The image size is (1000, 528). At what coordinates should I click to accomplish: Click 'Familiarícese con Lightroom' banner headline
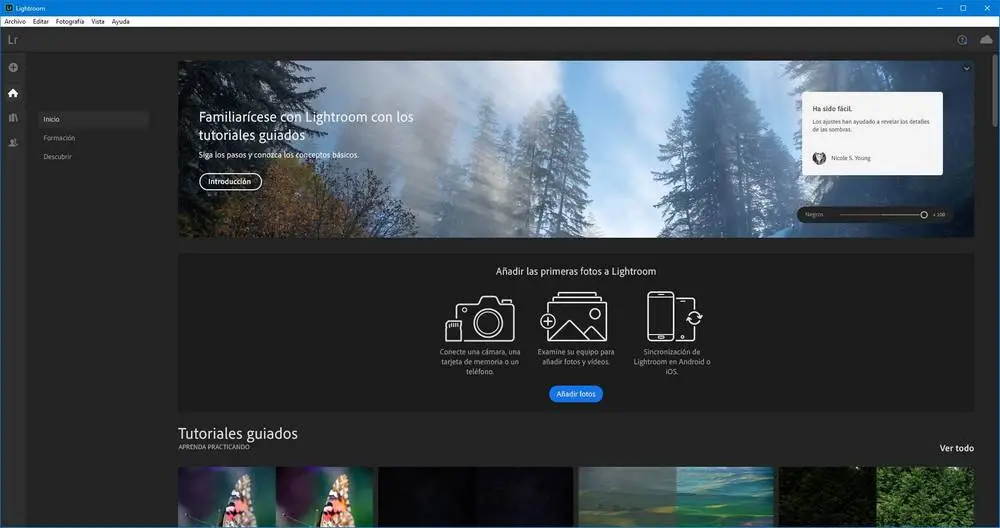[x=306, y=126]
